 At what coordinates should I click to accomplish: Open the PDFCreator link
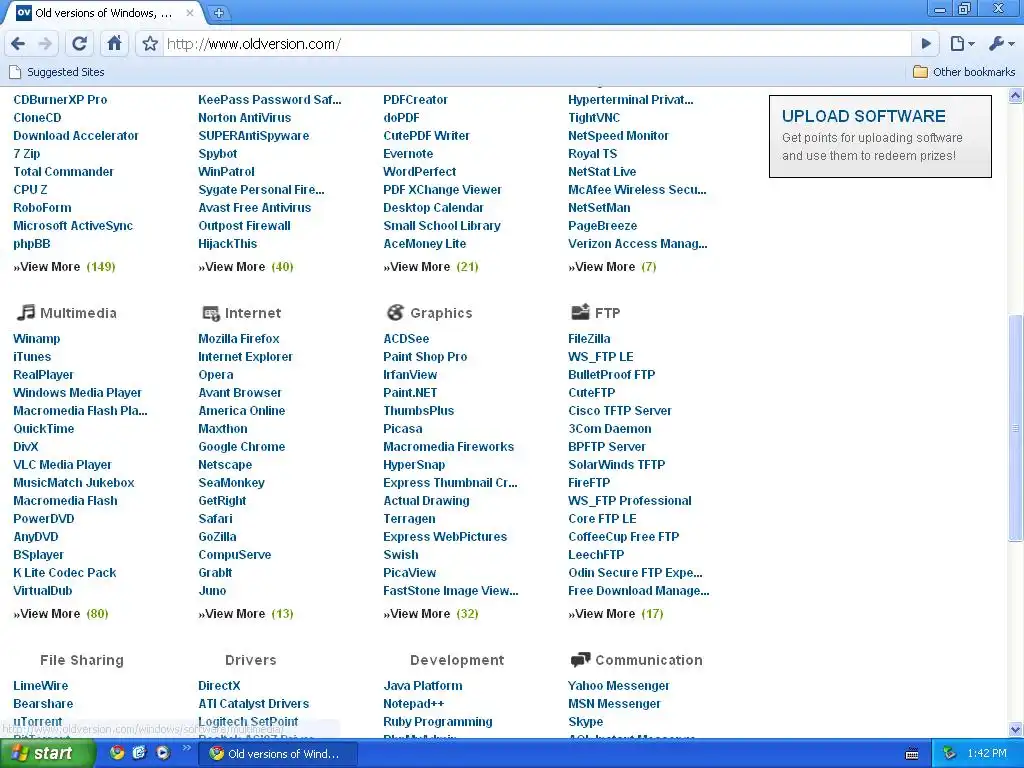pos(415,99)
